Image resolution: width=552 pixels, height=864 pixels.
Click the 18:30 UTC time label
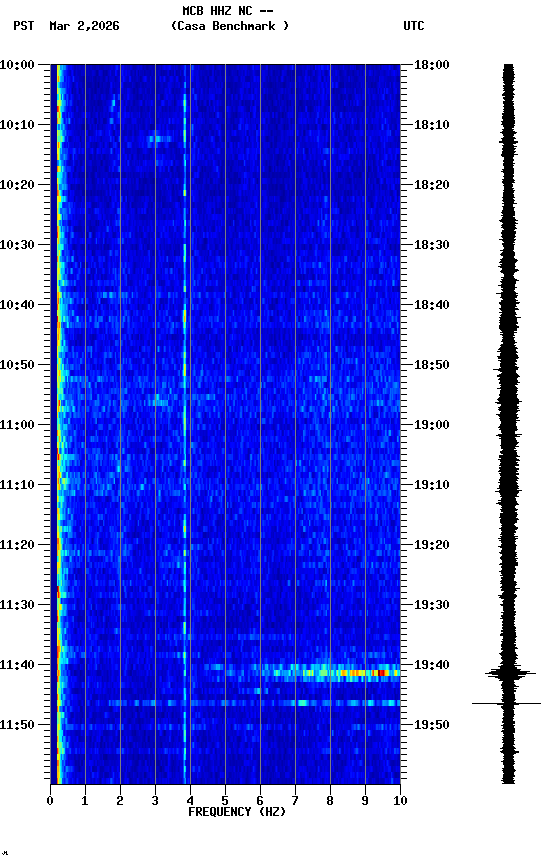432,245
